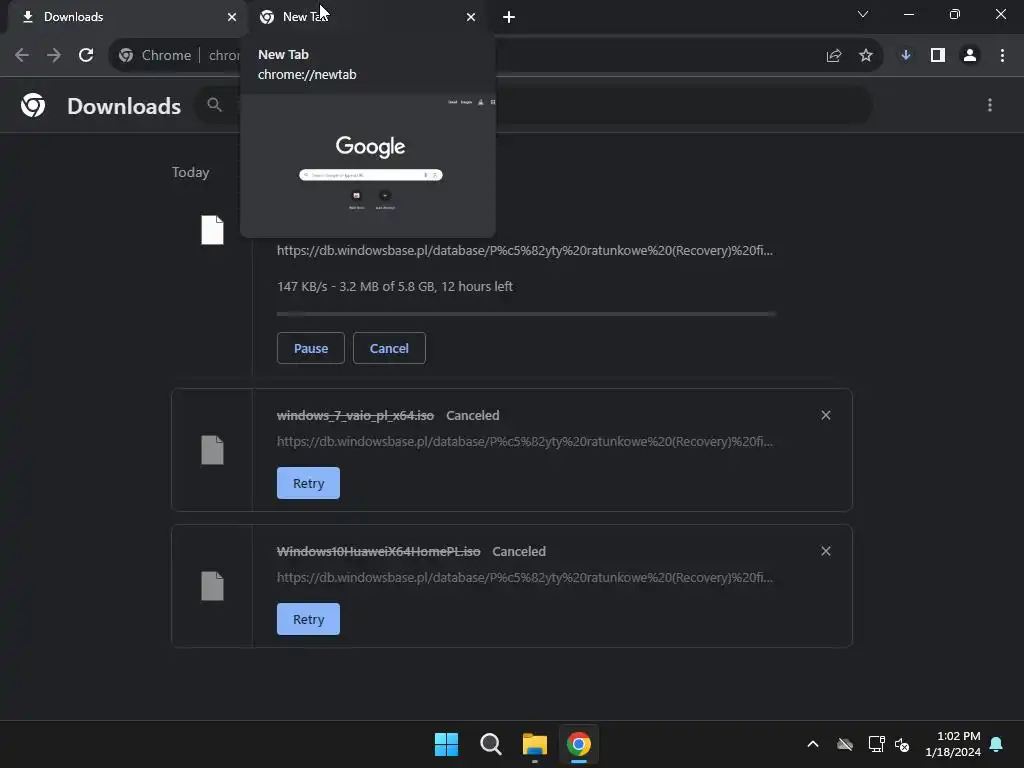Click the active download progress bar
The height and width of the screenshot is (768, 1024).
pyautogui.click(x=526, y=314)
